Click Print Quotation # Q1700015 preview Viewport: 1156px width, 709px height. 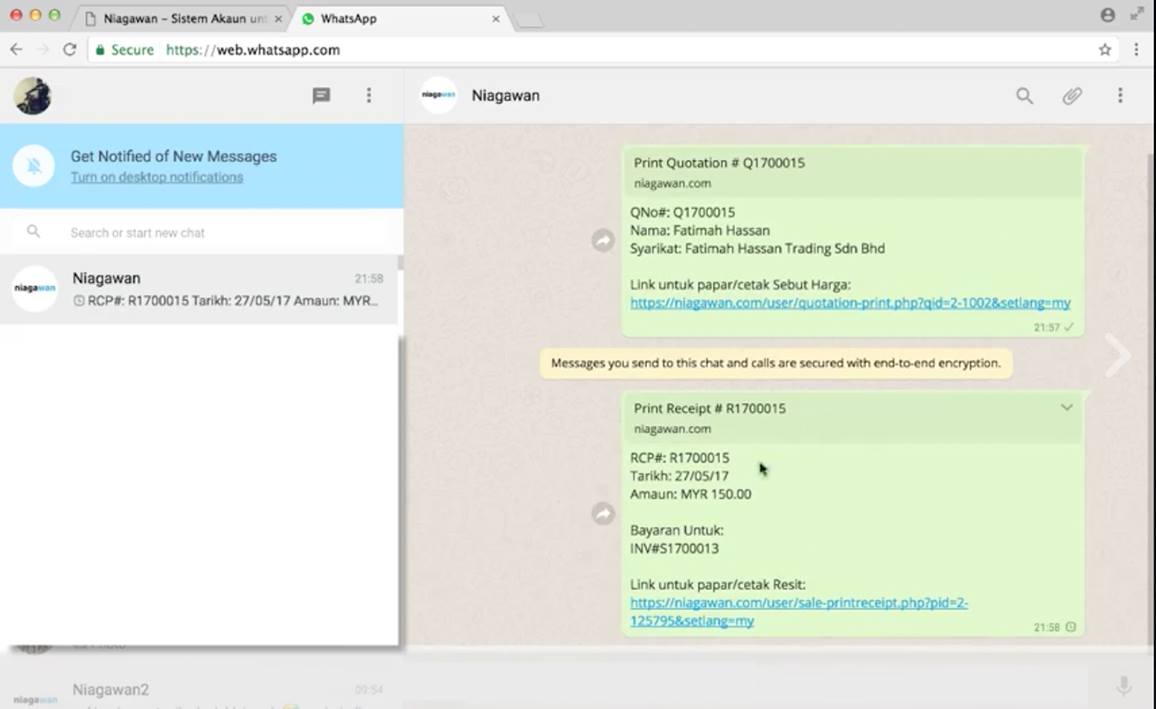(853, 172)
